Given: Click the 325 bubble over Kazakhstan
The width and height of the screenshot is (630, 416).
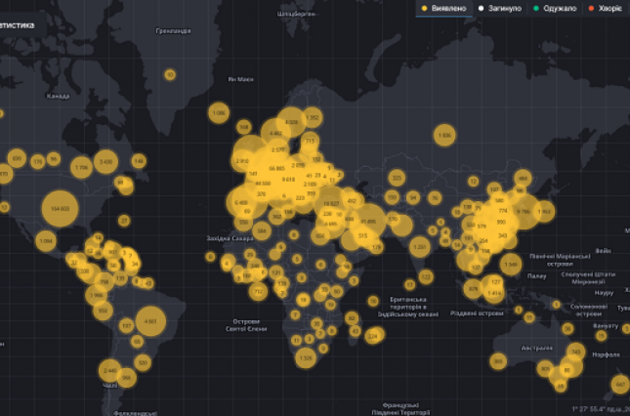Looking at the screenshot, I should click(x=396, y=179).
